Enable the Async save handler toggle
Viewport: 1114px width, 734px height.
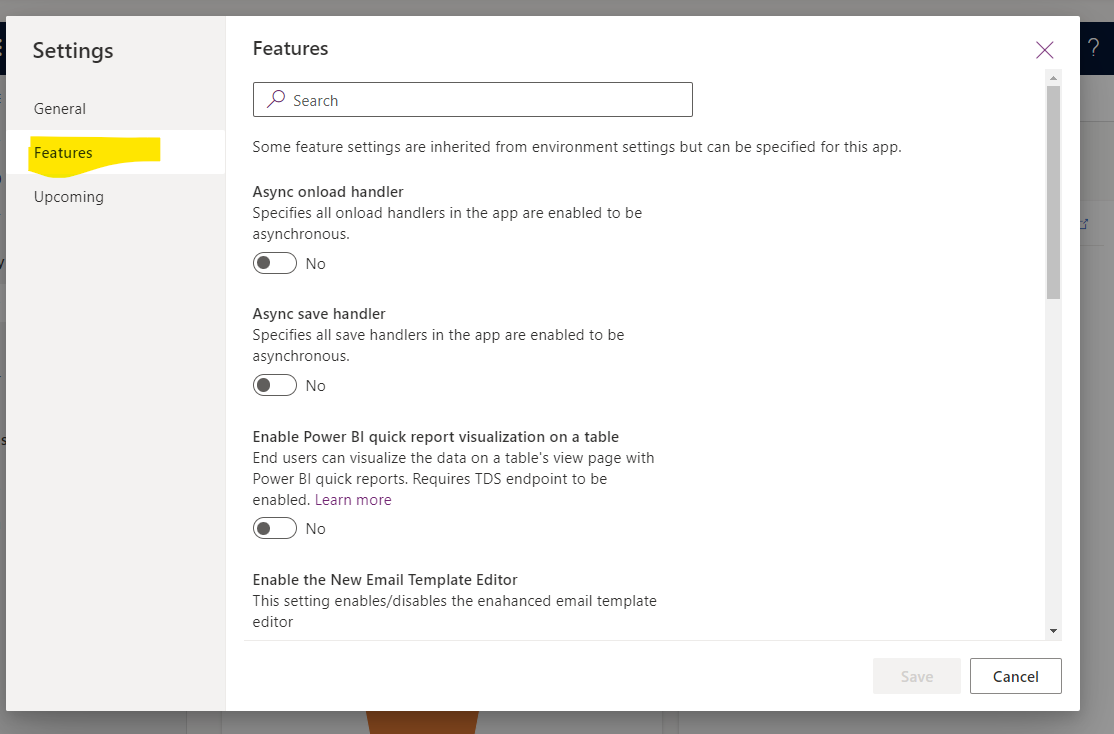(x=274, y=385)
